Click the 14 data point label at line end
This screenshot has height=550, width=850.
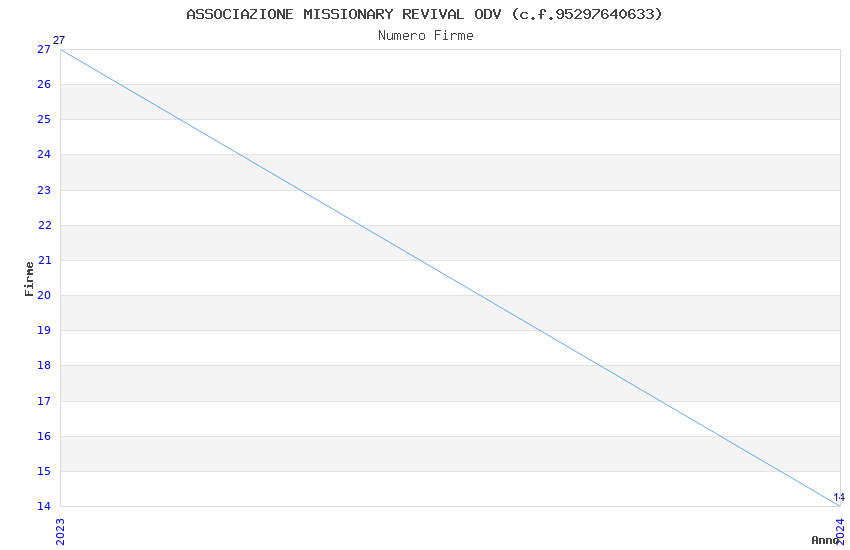coord(839,497)
